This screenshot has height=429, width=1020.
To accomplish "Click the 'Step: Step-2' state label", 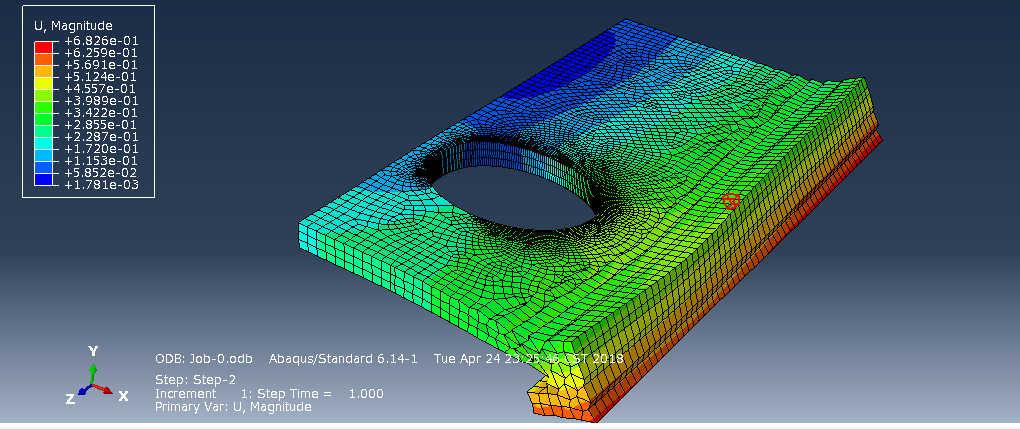I will coord(195,379).
